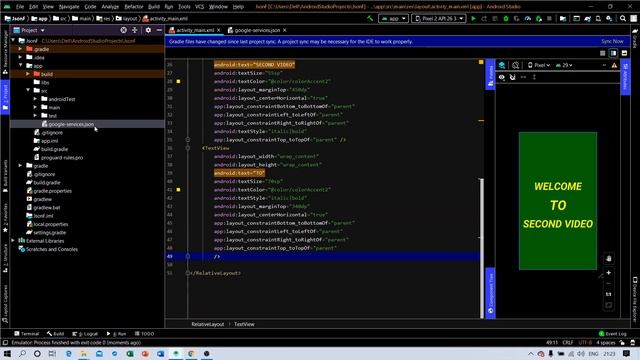Open Pixel 2 API 26 device dropdown

[x=439, y=18]
